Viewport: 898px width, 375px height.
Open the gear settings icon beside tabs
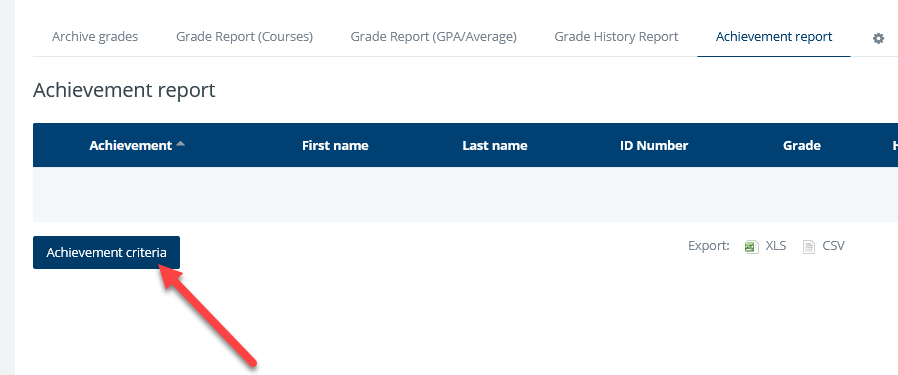pyautogui.click(x=878, y=38)
